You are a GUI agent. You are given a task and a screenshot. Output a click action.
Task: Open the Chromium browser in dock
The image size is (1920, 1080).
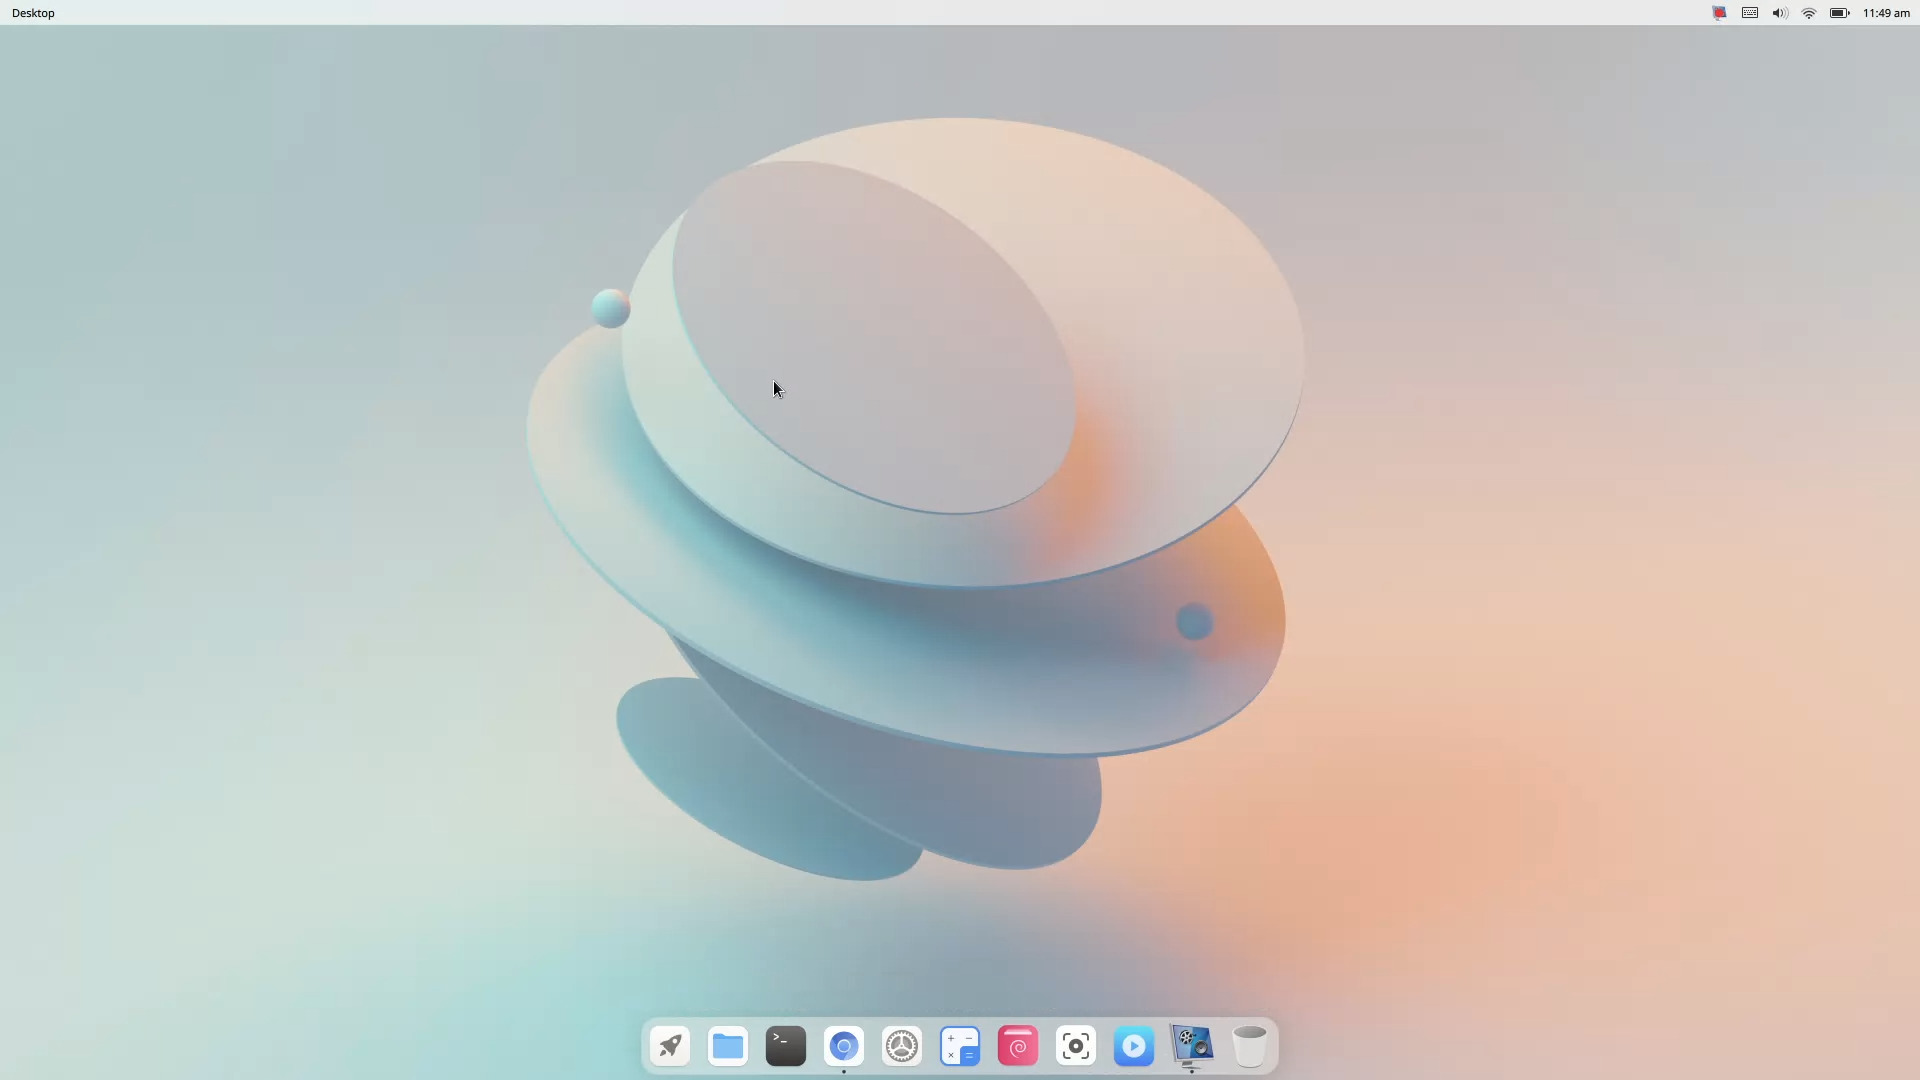844,1046
